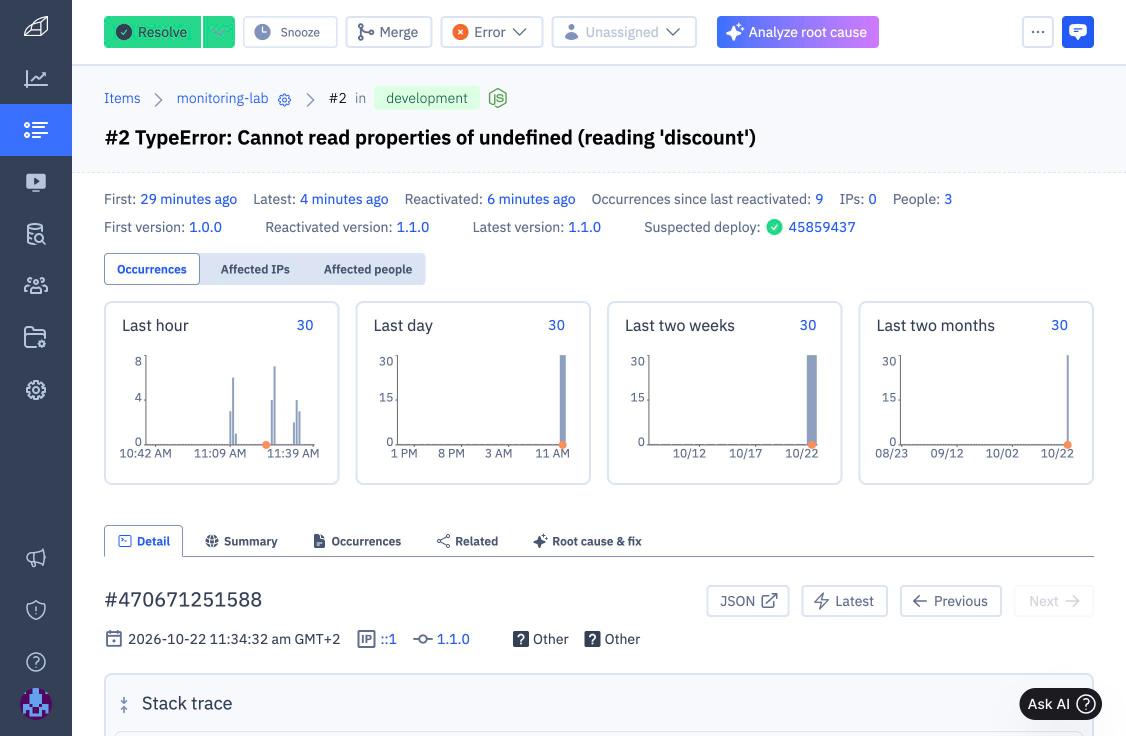
Task: Switch to the Root cause & fix tab
Action: tap(587, 541)
